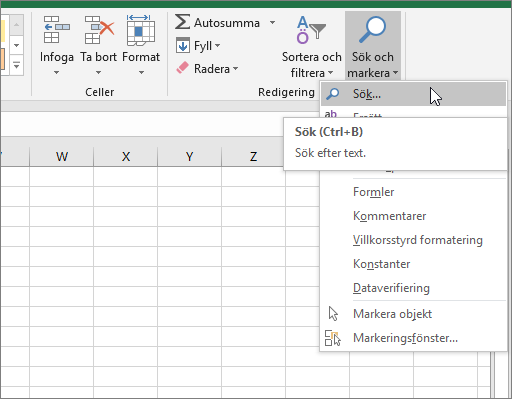Click the Fyll down-arrow icon

tap(183, 45)
